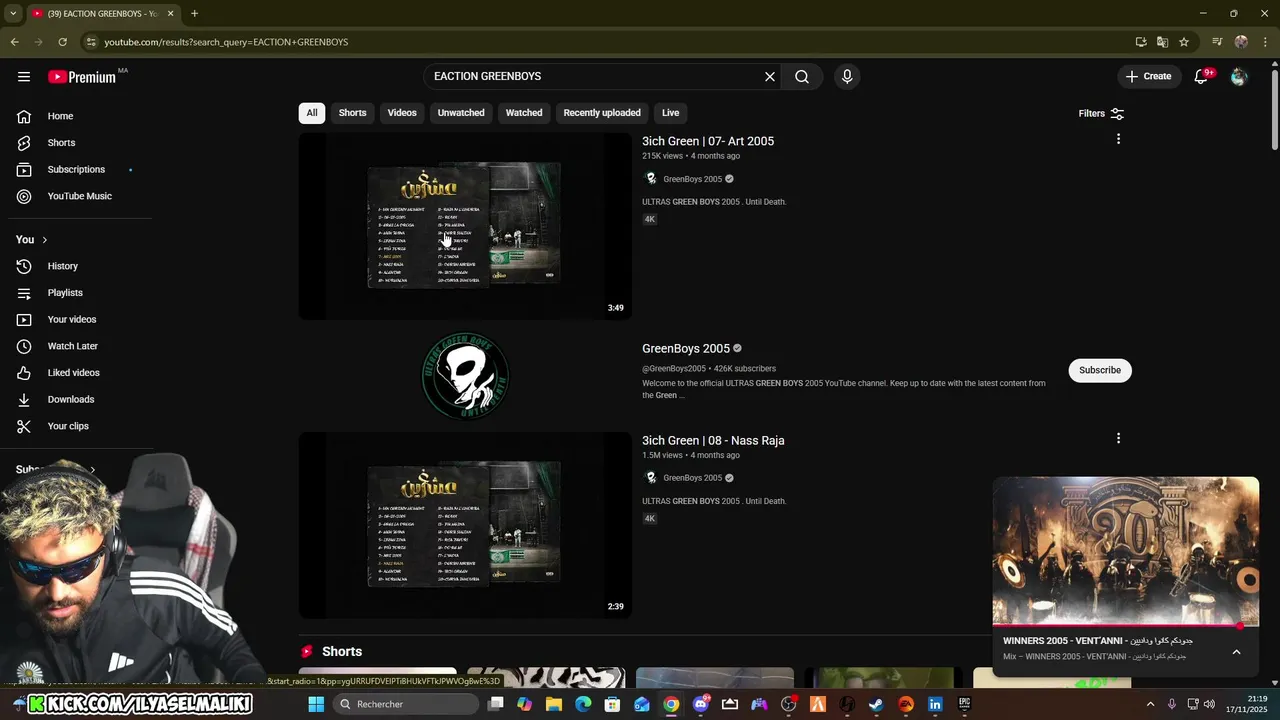1280x720 pixels.
Task: Reload the page
Action: [x=62, y=42]
